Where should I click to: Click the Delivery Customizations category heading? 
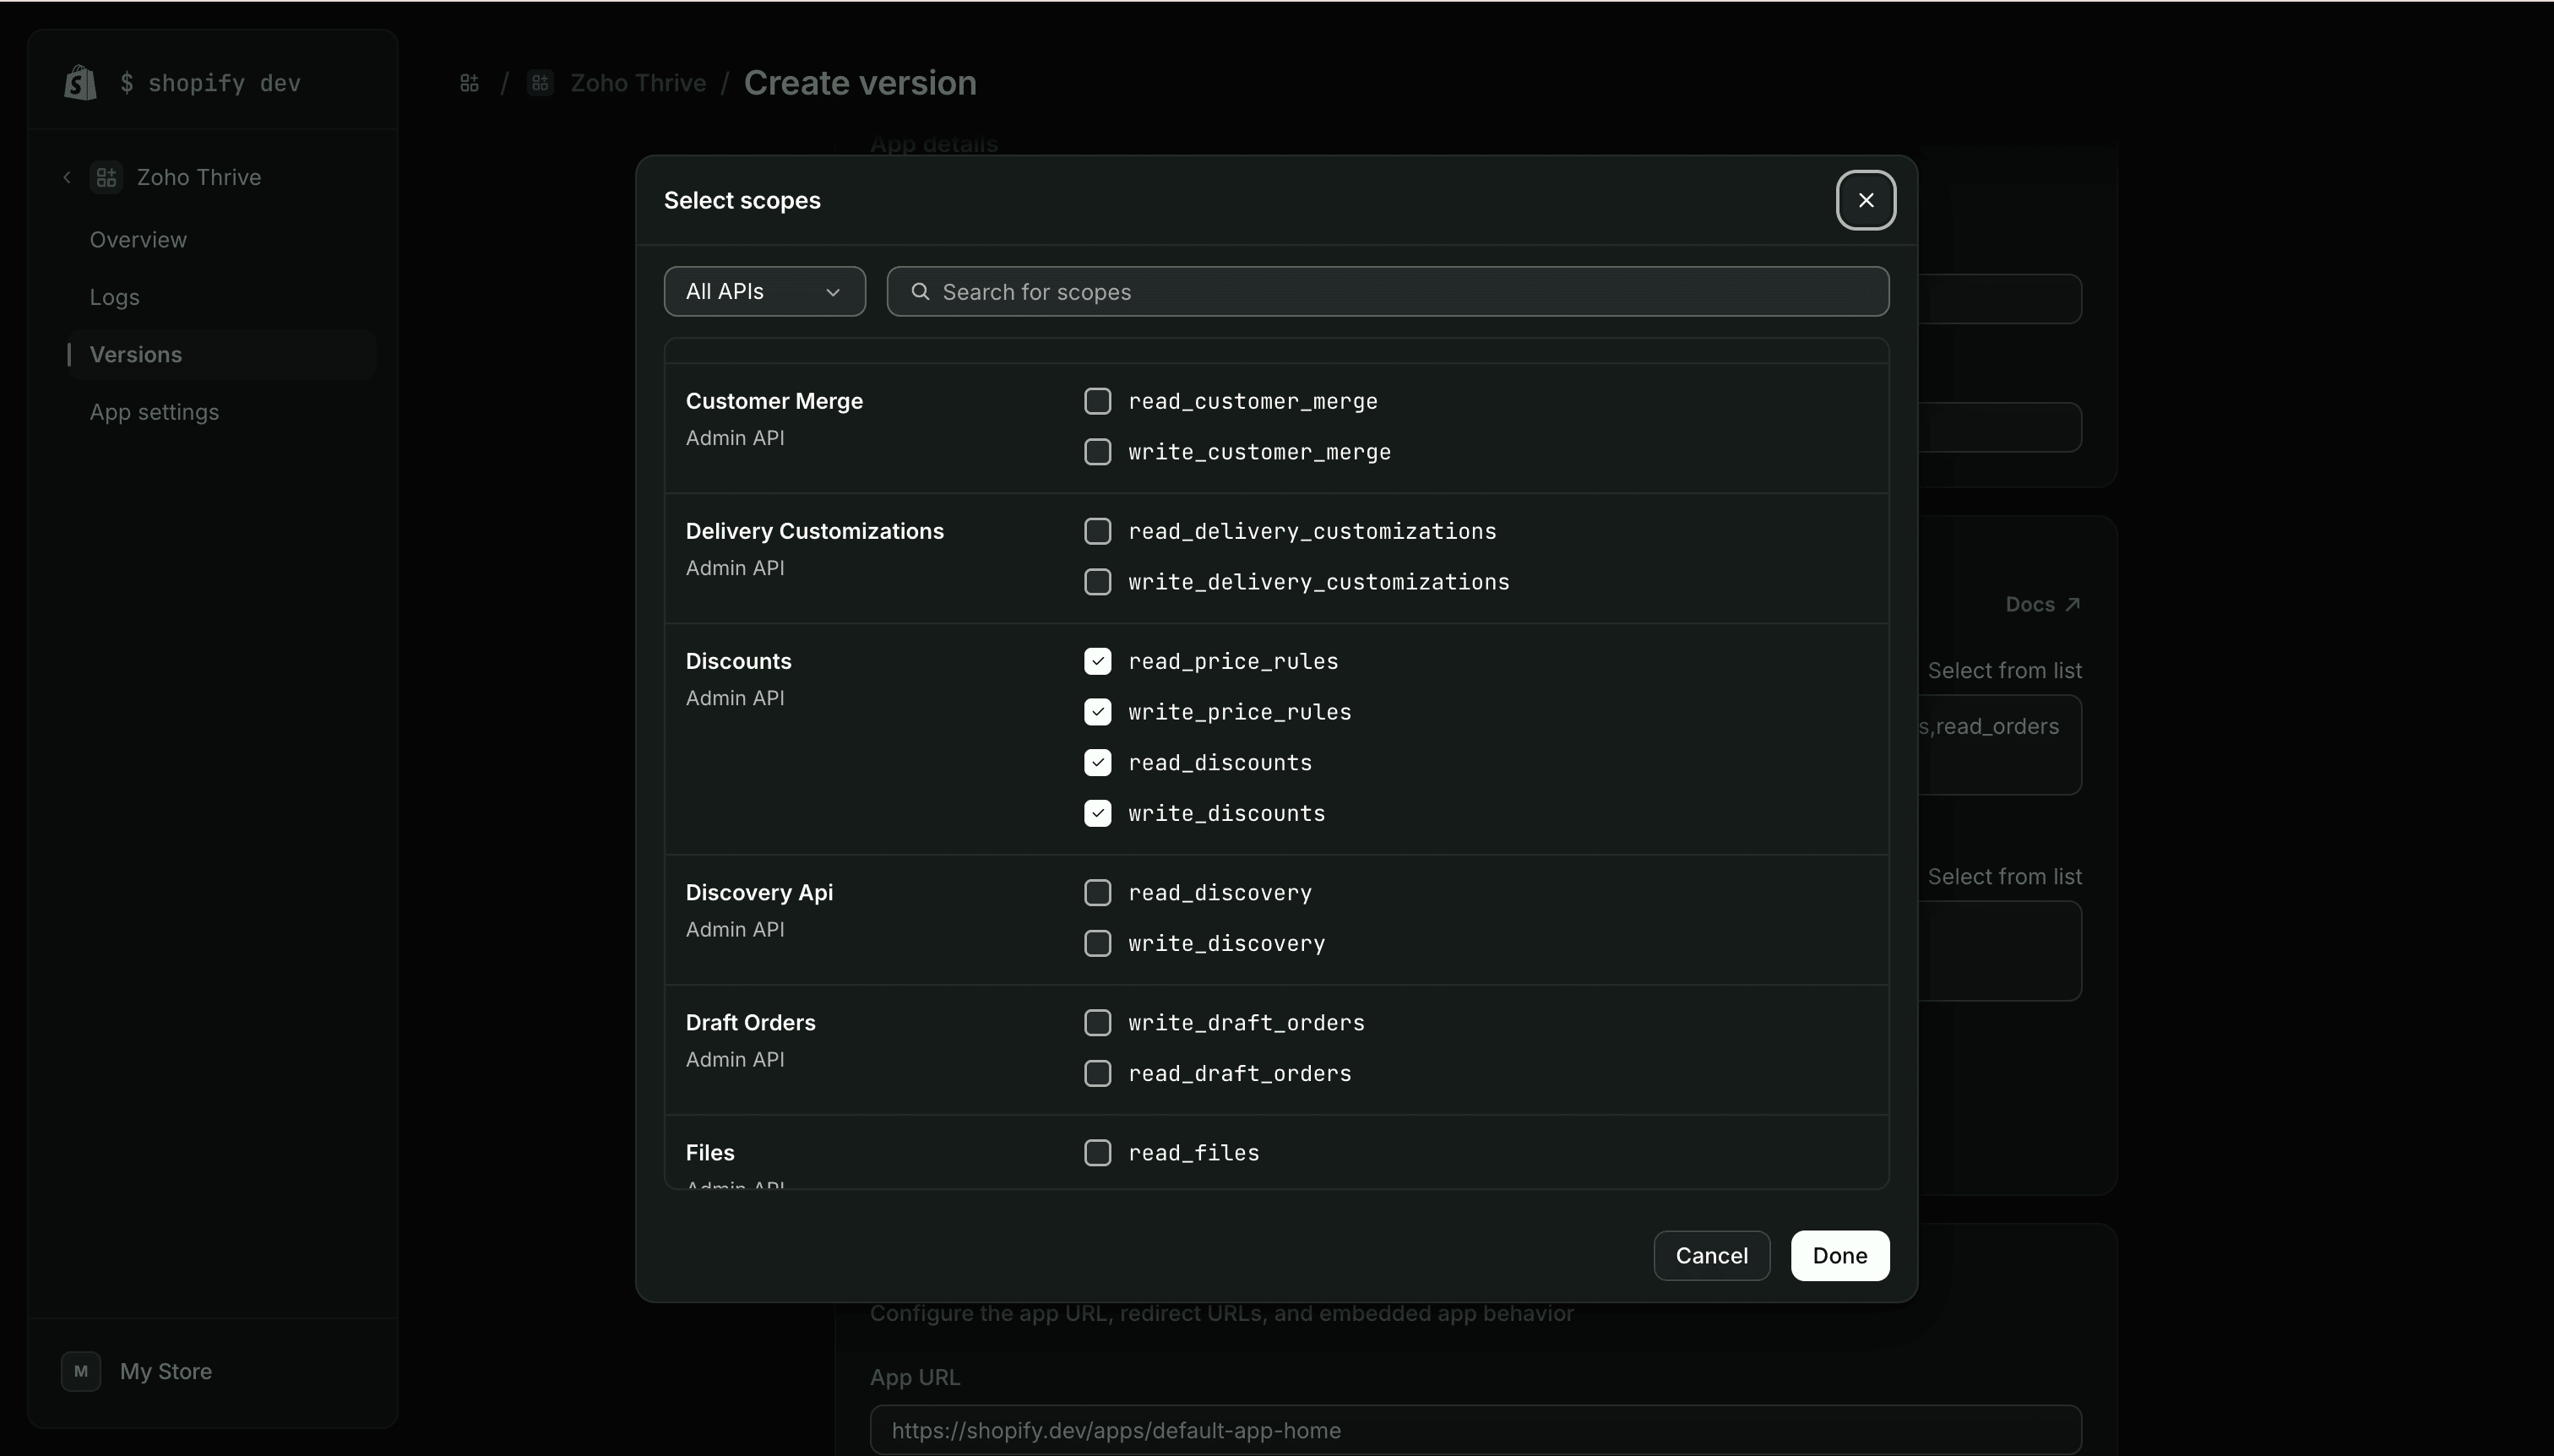[x=814, y=531]
